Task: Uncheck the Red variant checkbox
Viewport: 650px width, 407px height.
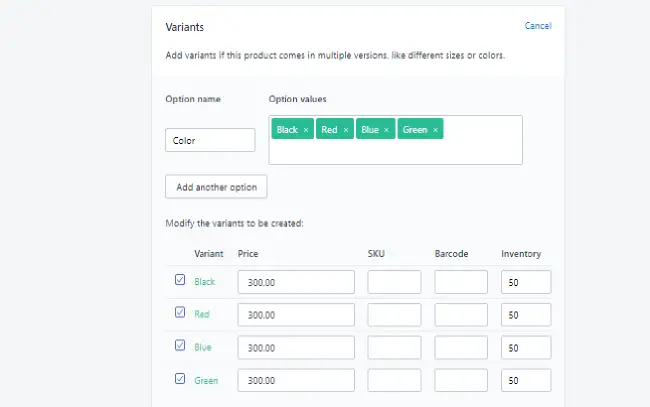Action: (x=180, y=312)
